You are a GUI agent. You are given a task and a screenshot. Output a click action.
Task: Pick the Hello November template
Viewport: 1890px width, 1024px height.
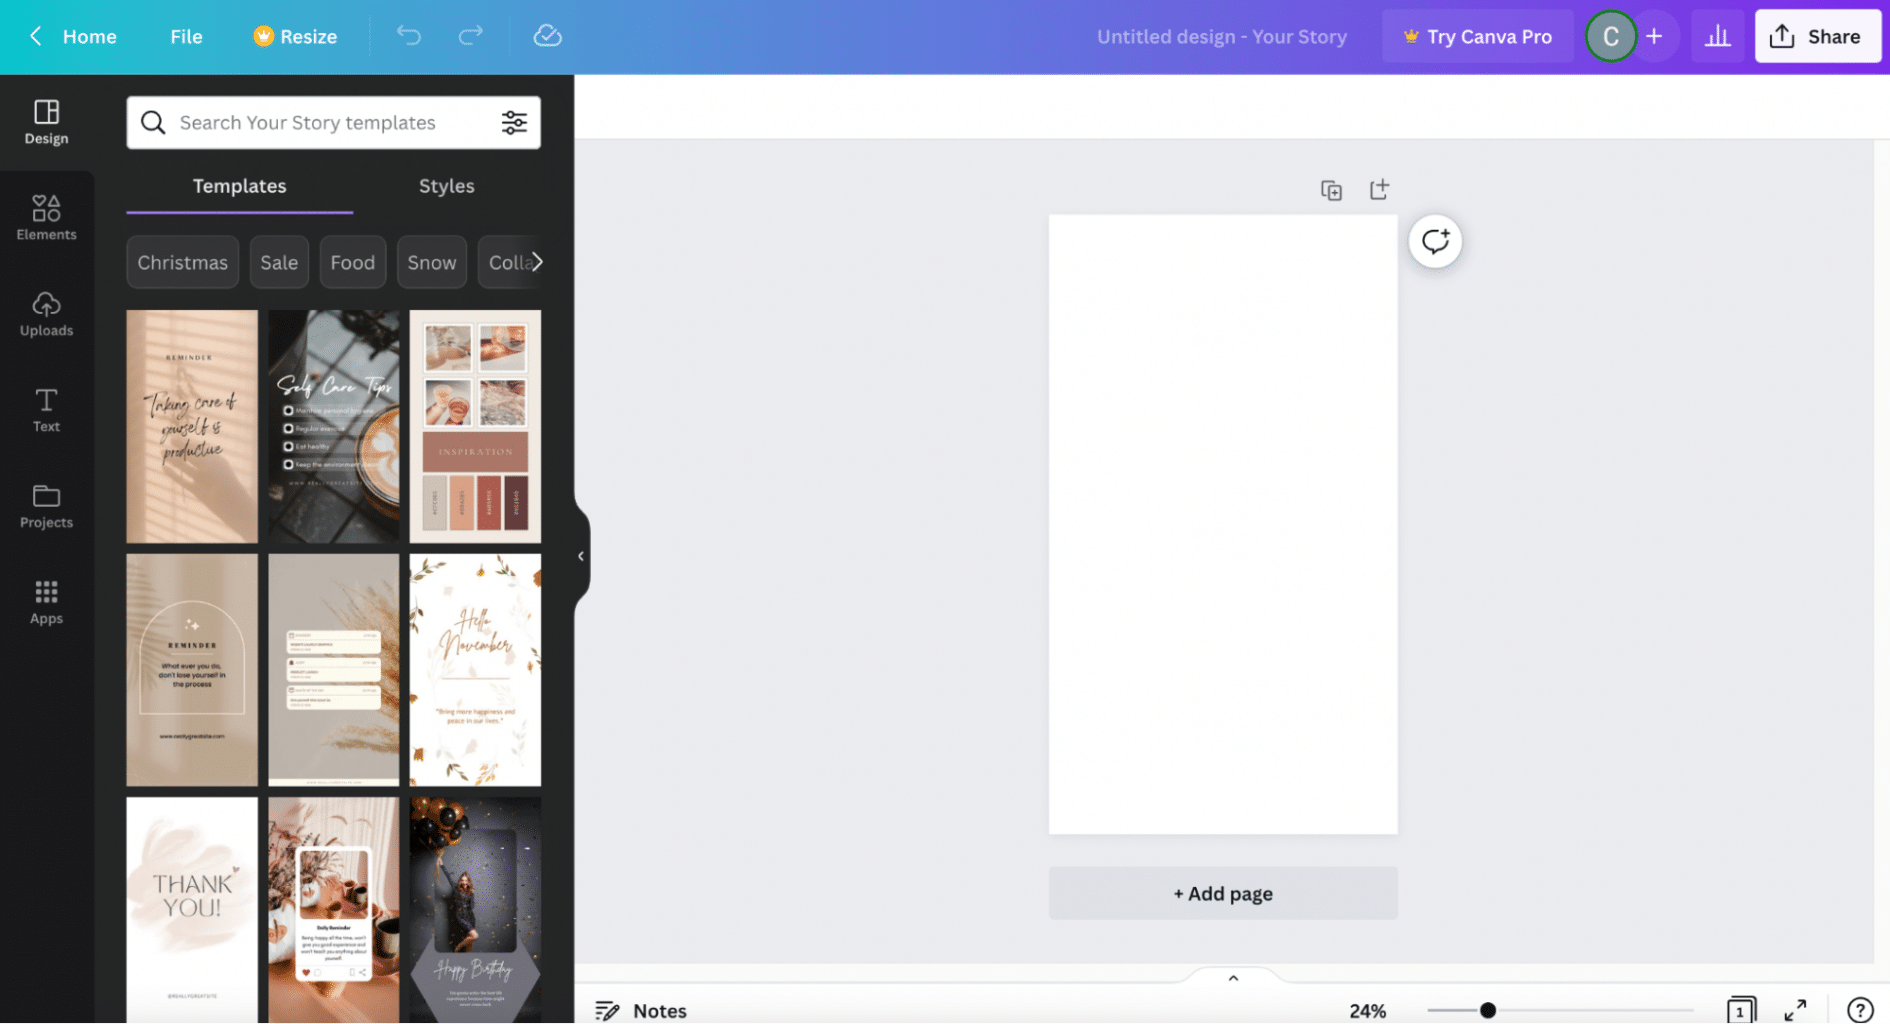(475, 670)
